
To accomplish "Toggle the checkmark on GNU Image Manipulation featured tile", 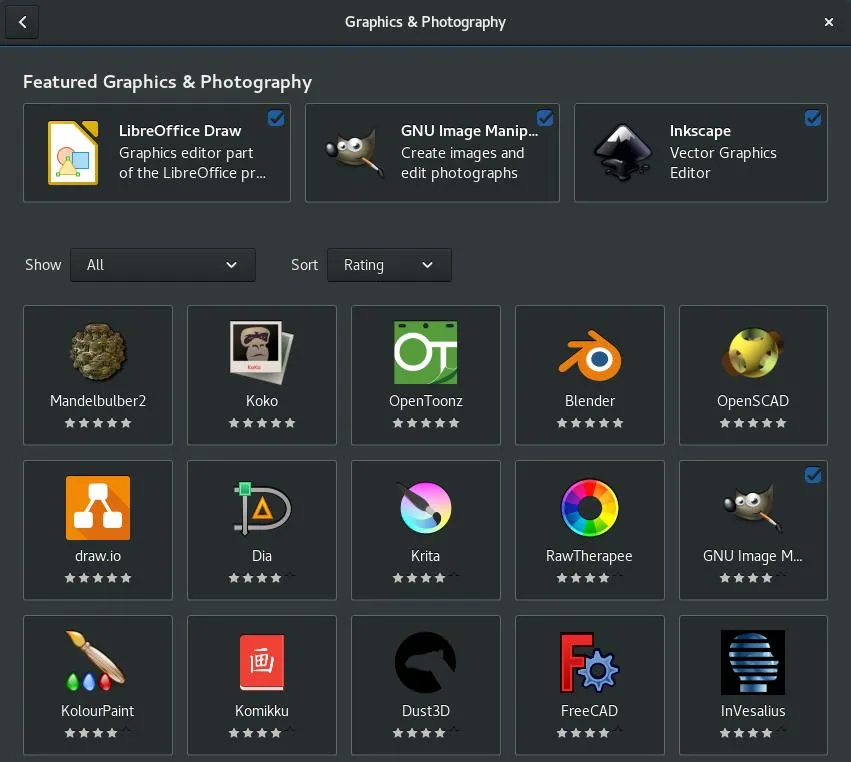I will (x=545, y=118).
